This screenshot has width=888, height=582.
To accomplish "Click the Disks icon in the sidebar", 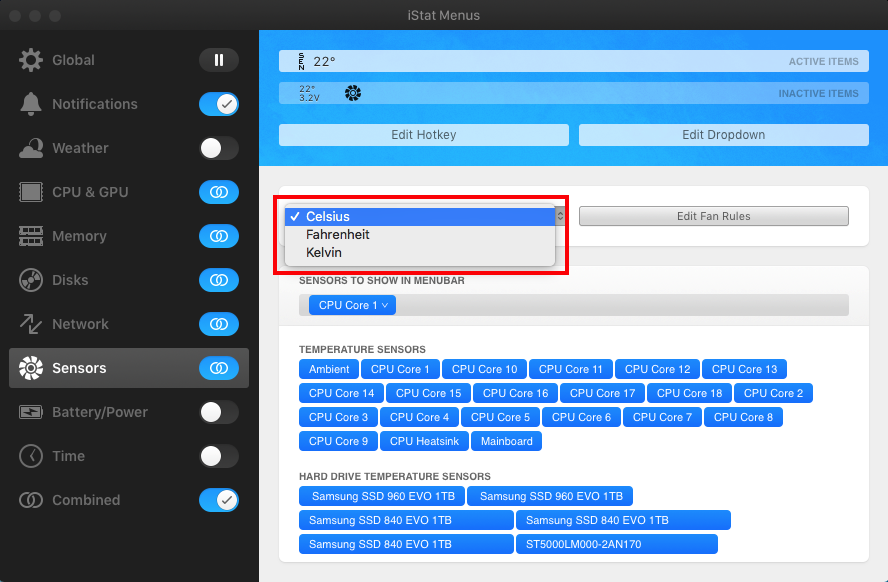I will pyautogui.click(x=31, y=280).
